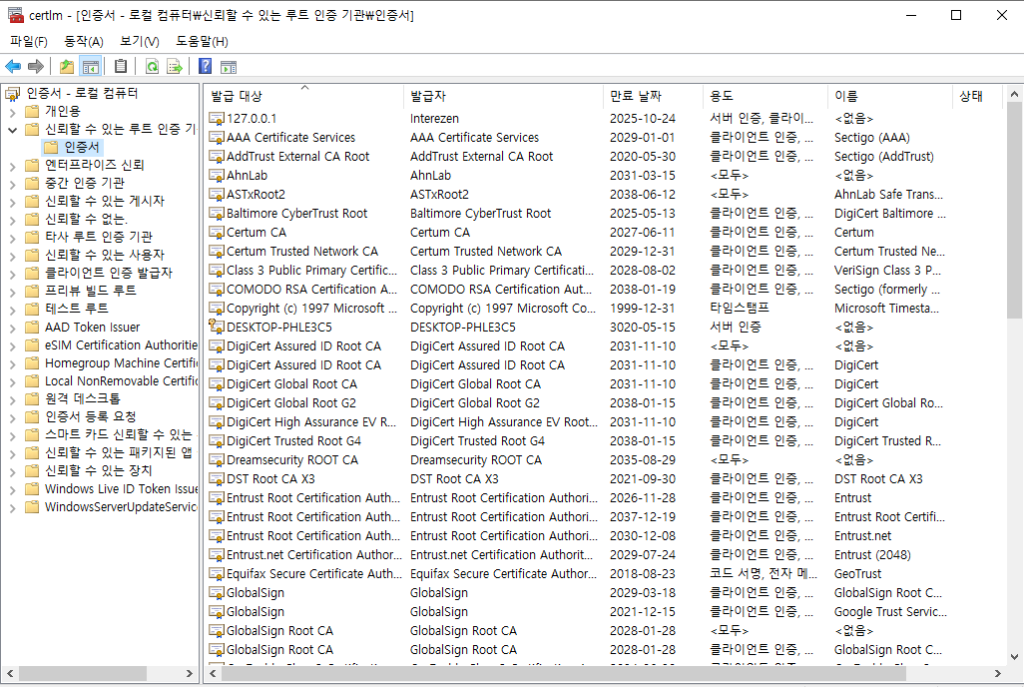Select the 인증서 등록 요청 tree item
The height and width of the screenshot is (687, 1024).
click(x=91, y=417)
